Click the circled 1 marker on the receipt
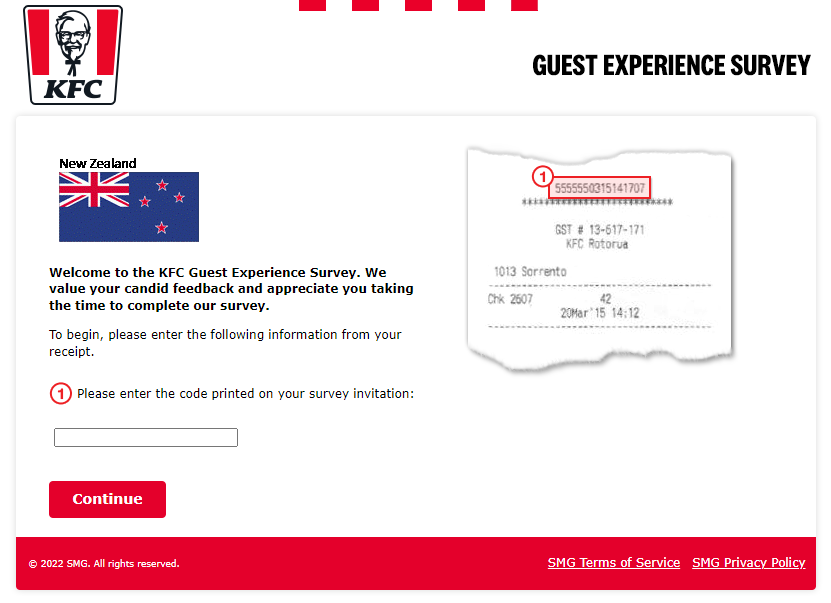831x603 pixels. click(542, 177)
